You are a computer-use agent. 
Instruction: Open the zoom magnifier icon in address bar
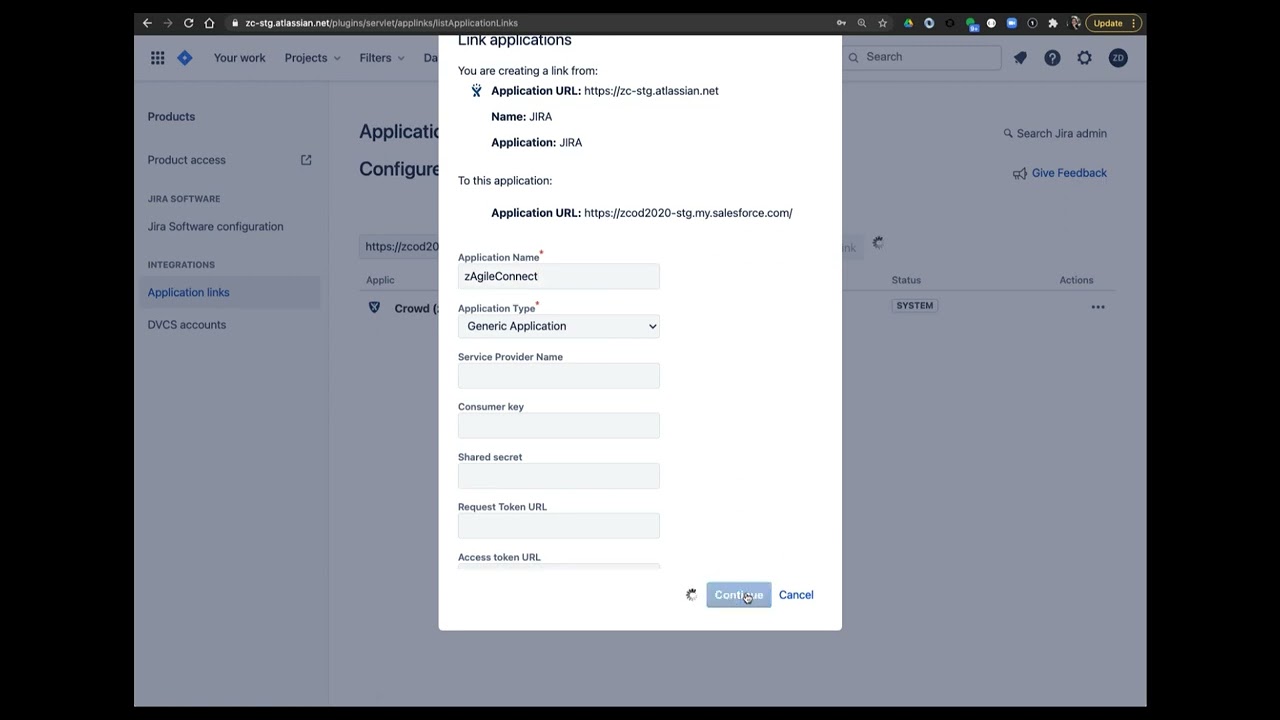pos(861,23)
